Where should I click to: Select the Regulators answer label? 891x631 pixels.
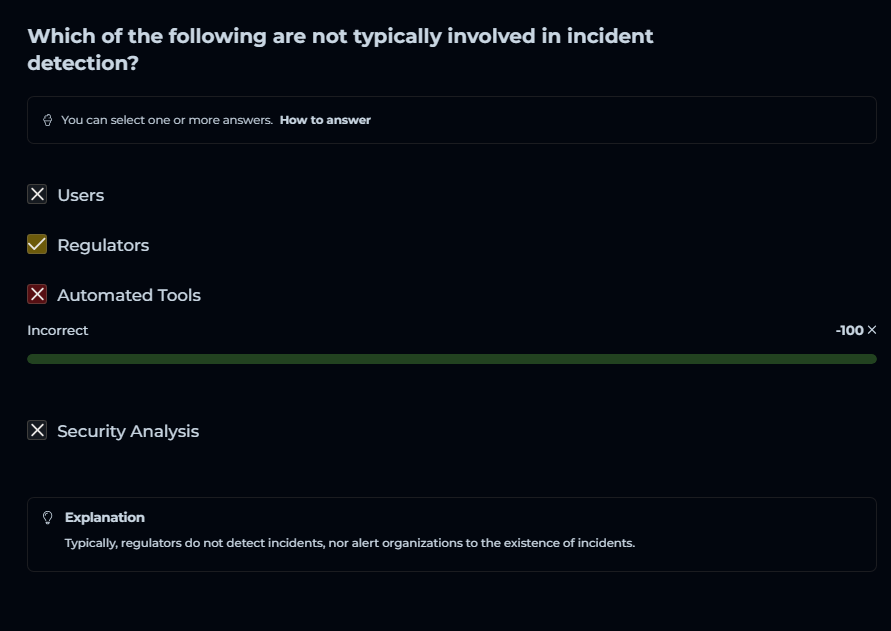point(103,245)
